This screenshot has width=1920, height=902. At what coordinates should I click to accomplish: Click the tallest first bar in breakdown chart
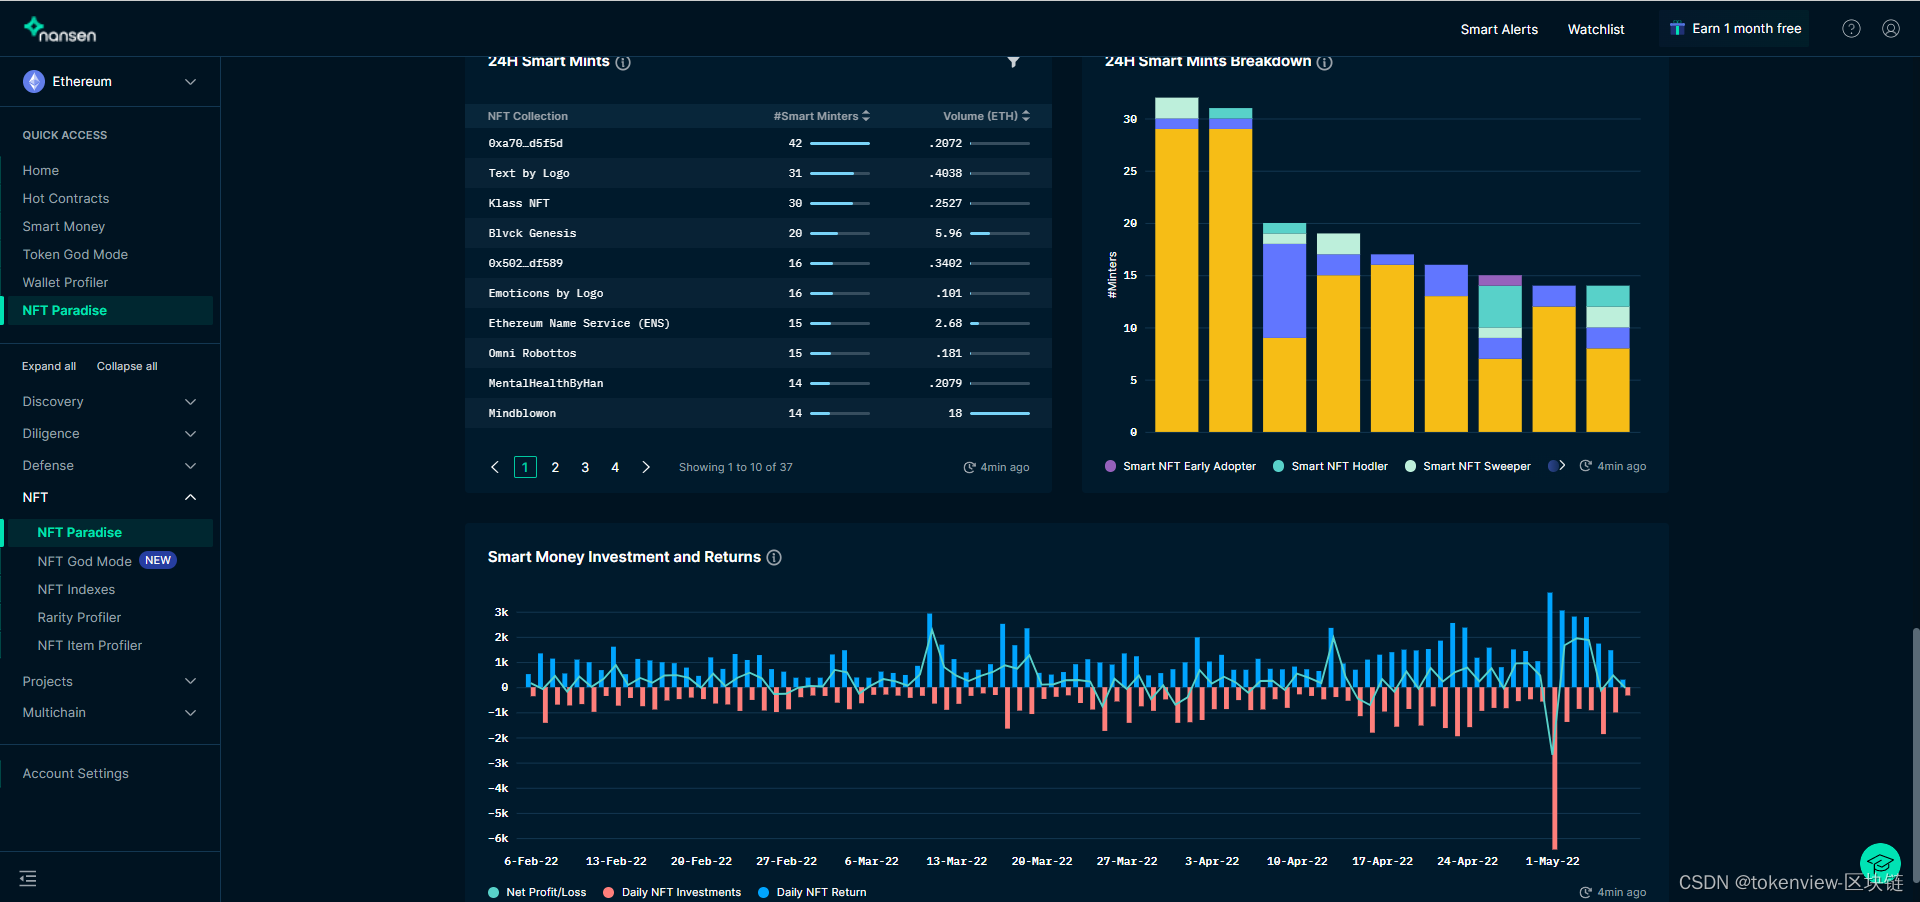click(1176, 265)
